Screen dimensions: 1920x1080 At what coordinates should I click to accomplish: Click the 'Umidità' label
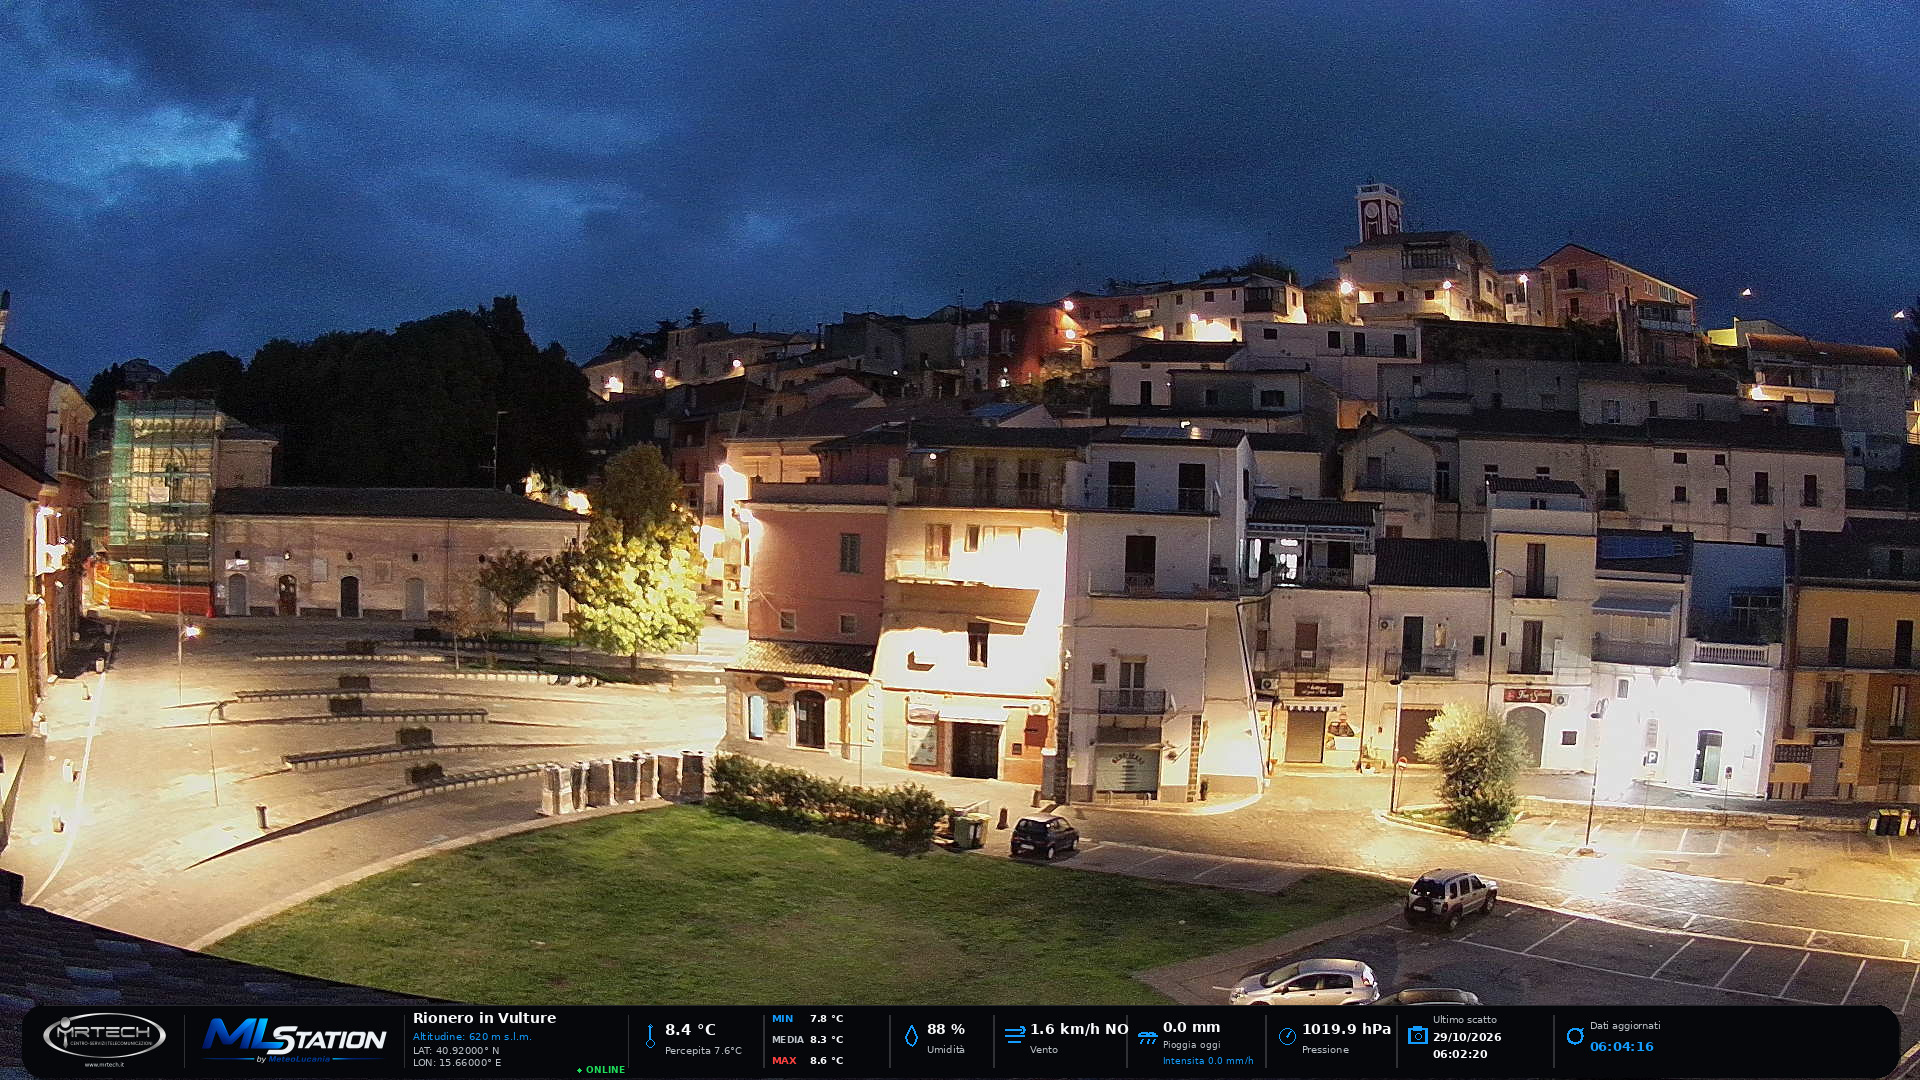(946, 1050)
